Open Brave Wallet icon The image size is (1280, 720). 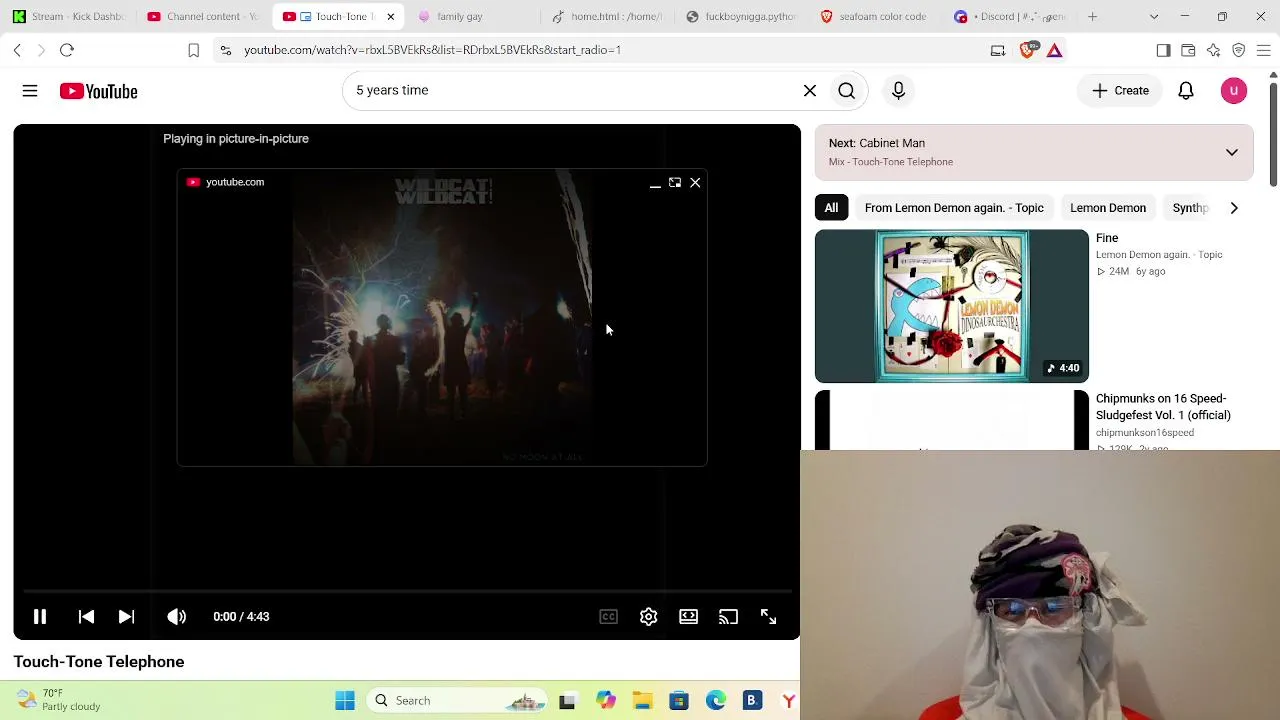click(1188, 50)
